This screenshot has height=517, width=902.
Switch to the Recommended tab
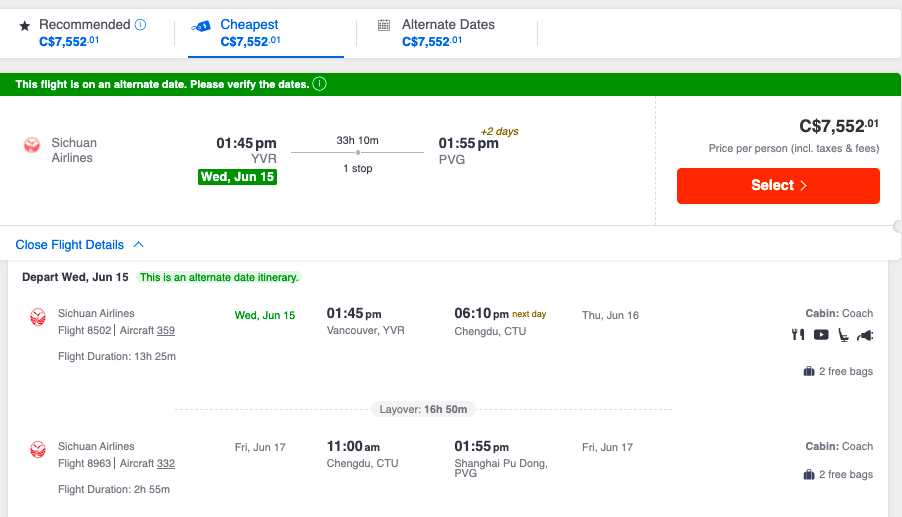84,33
